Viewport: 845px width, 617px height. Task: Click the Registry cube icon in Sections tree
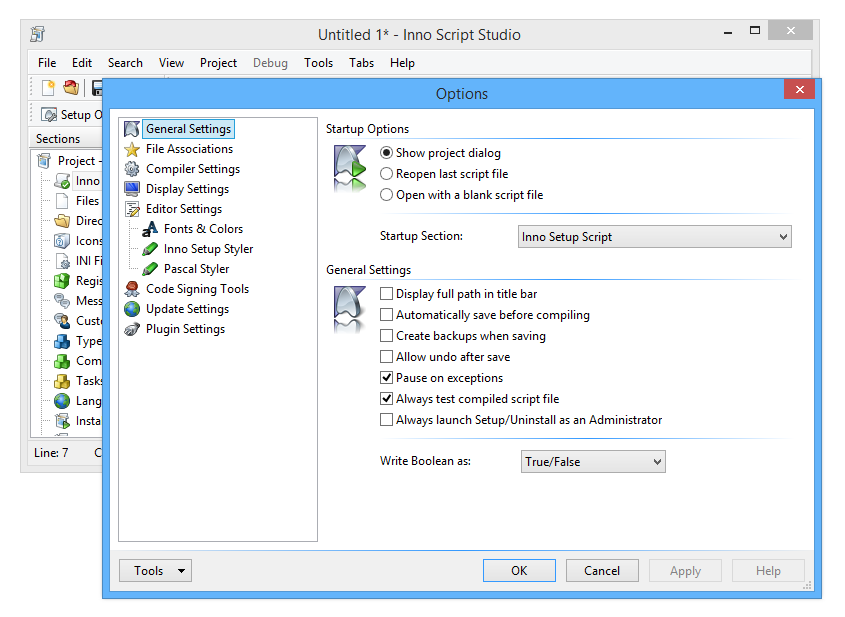pos(62,281)
